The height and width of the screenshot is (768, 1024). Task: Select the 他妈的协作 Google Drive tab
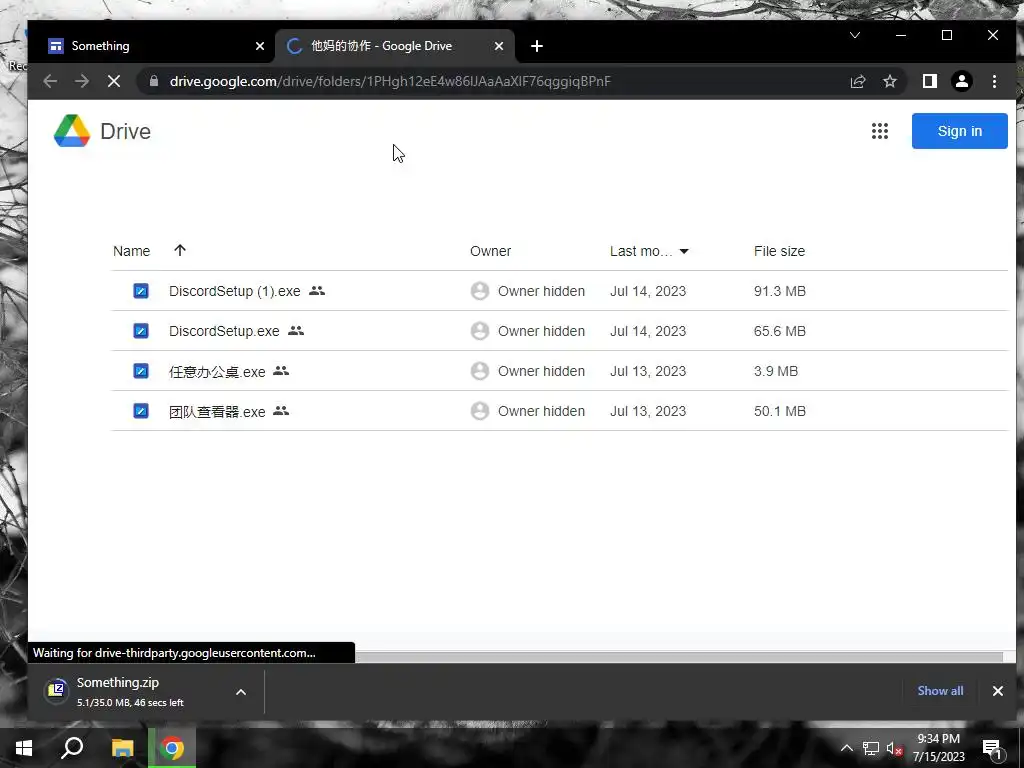(x=395, y=46)
